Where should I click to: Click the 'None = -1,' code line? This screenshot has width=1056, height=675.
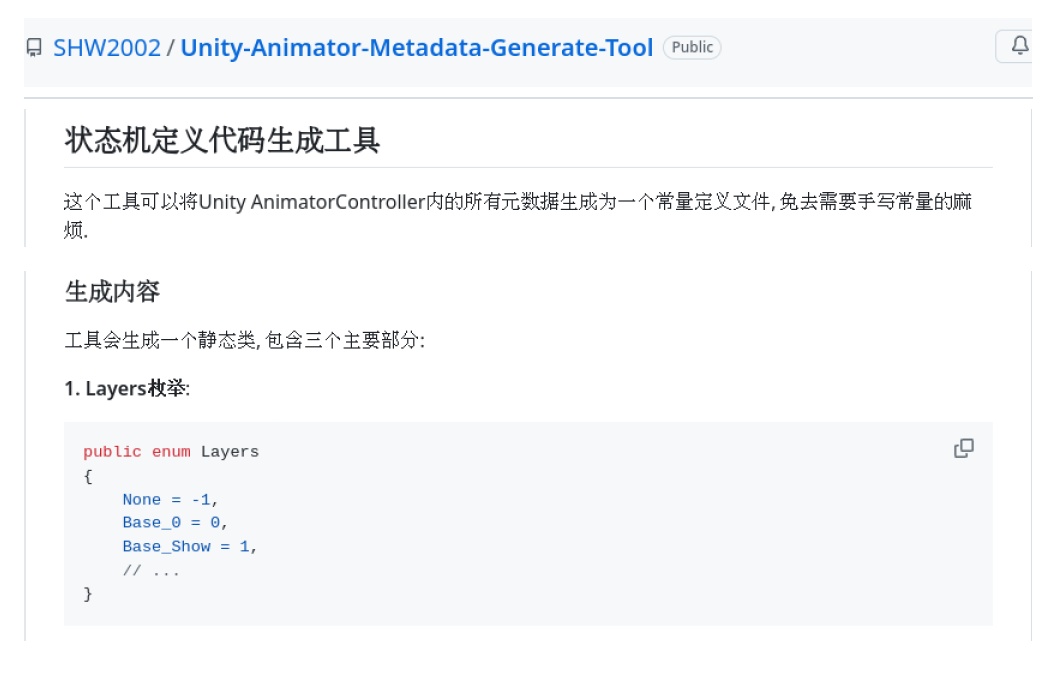pos(170,500)
